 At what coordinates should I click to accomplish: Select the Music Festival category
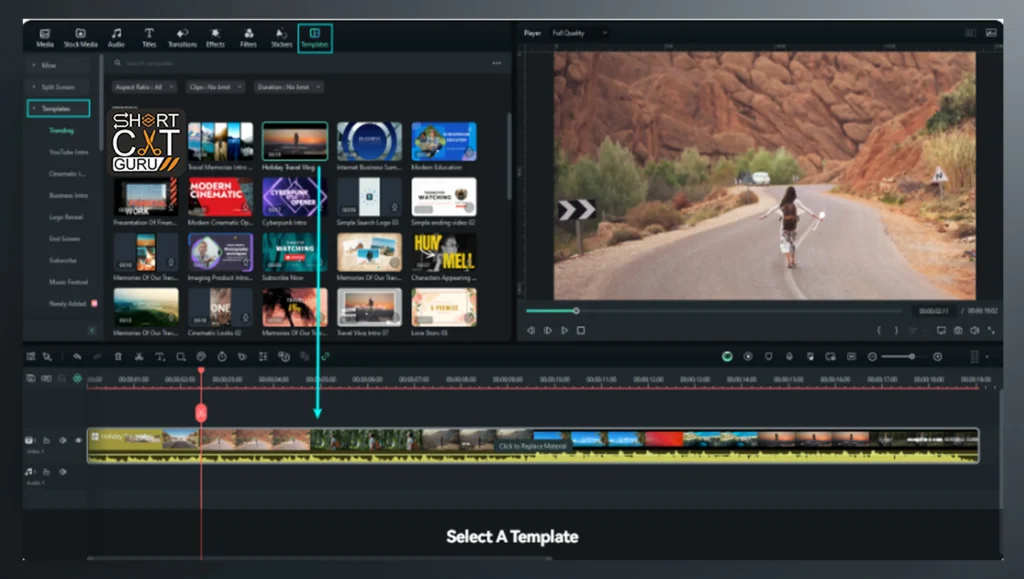point(68,282)
